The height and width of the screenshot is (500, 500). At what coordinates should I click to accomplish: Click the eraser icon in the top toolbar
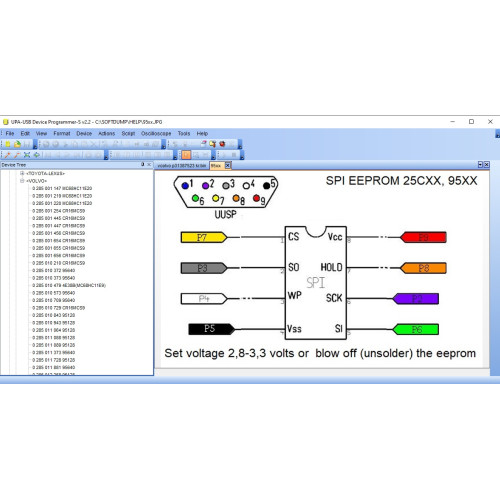pos(203,144)
